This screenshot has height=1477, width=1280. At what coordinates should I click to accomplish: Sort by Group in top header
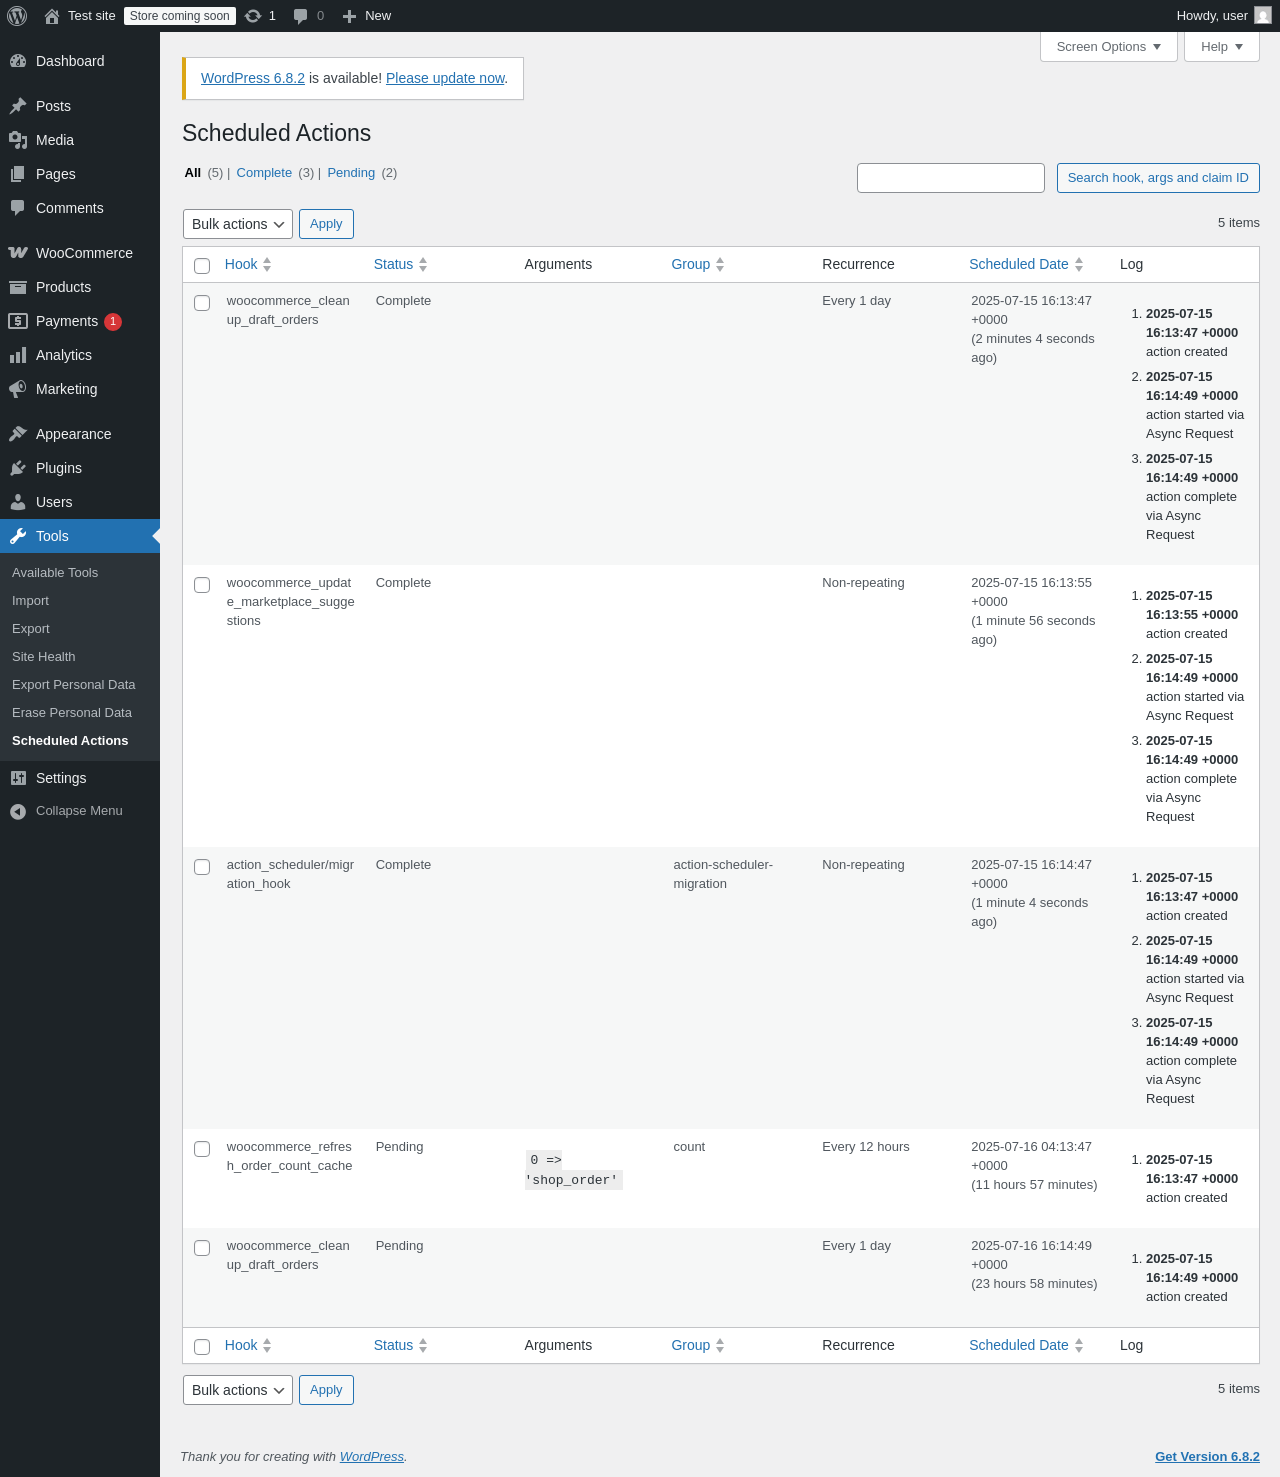[x=698, y=264]
